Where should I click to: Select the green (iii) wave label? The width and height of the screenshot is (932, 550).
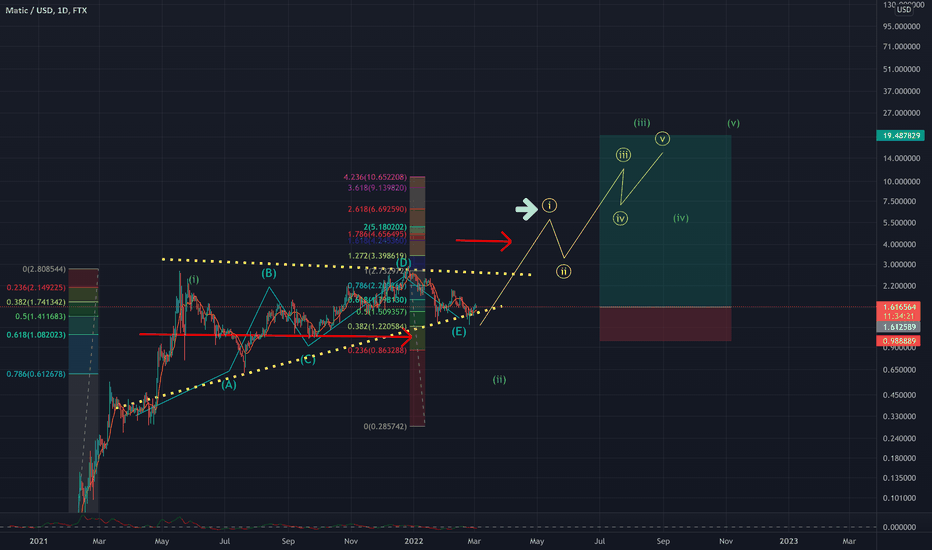pyautogui.click(x=641, y=122)
